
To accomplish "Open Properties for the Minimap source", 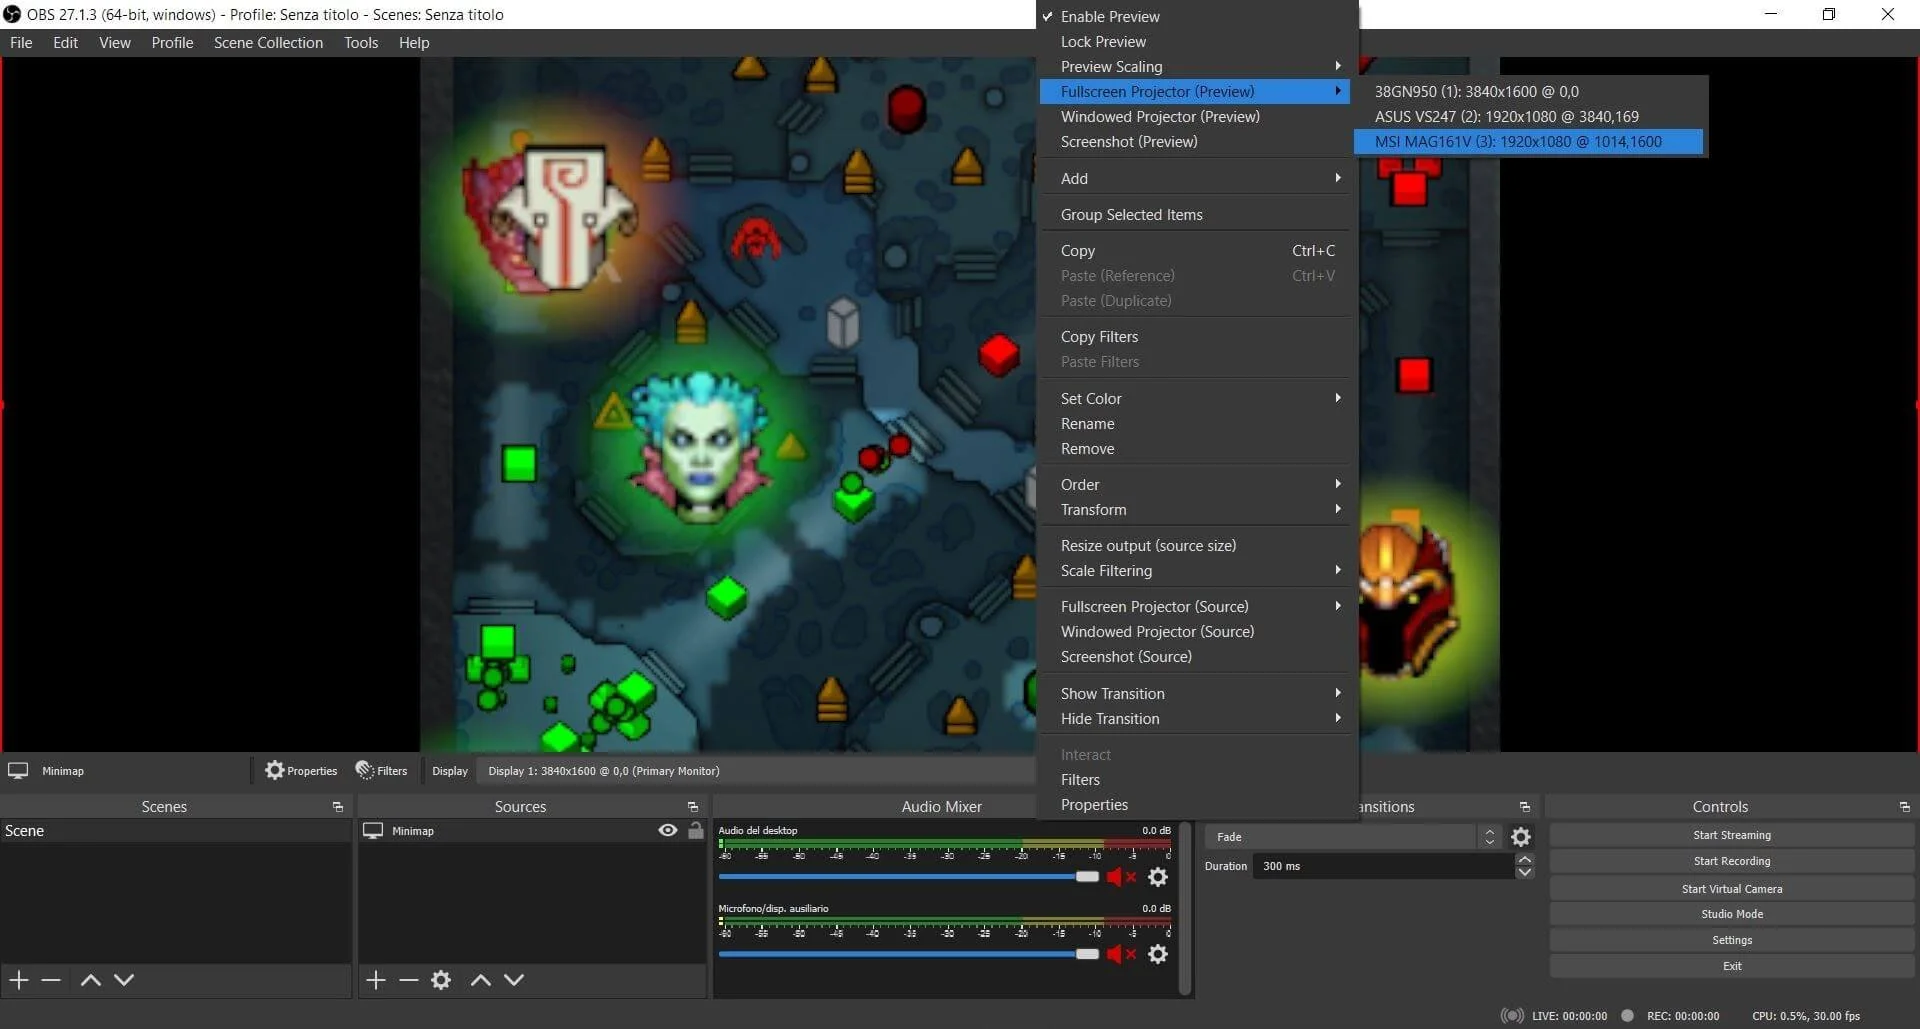I will 300,770.
